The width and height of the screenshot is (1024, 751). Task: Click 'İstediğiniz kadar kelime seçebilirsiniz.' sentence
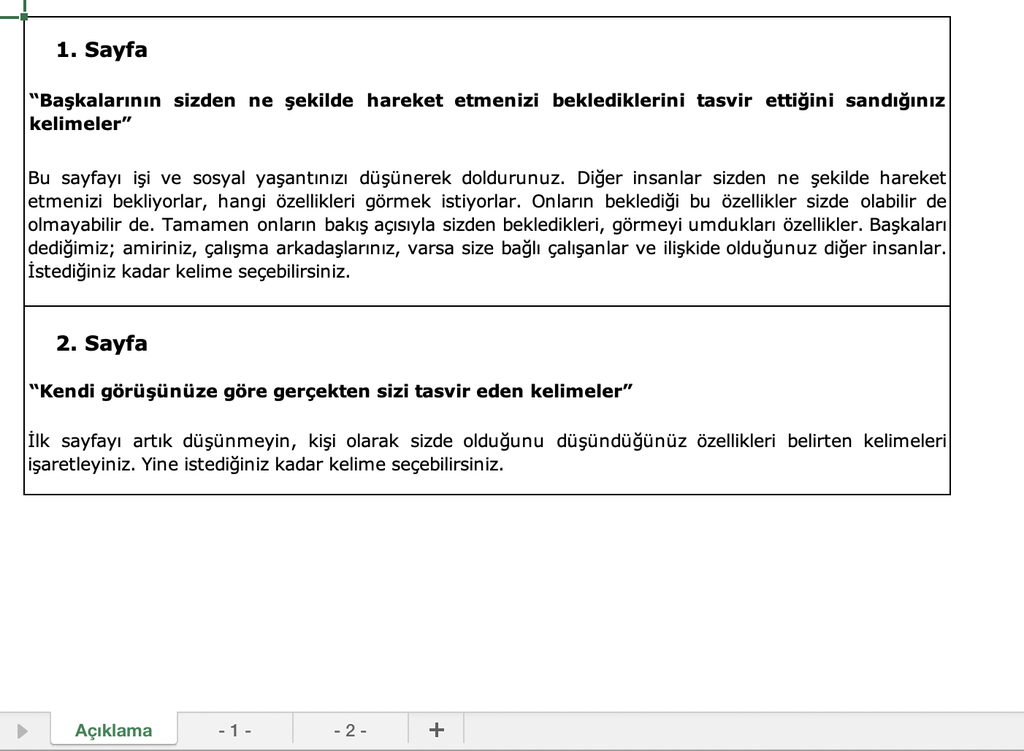(x=189, y=272)
